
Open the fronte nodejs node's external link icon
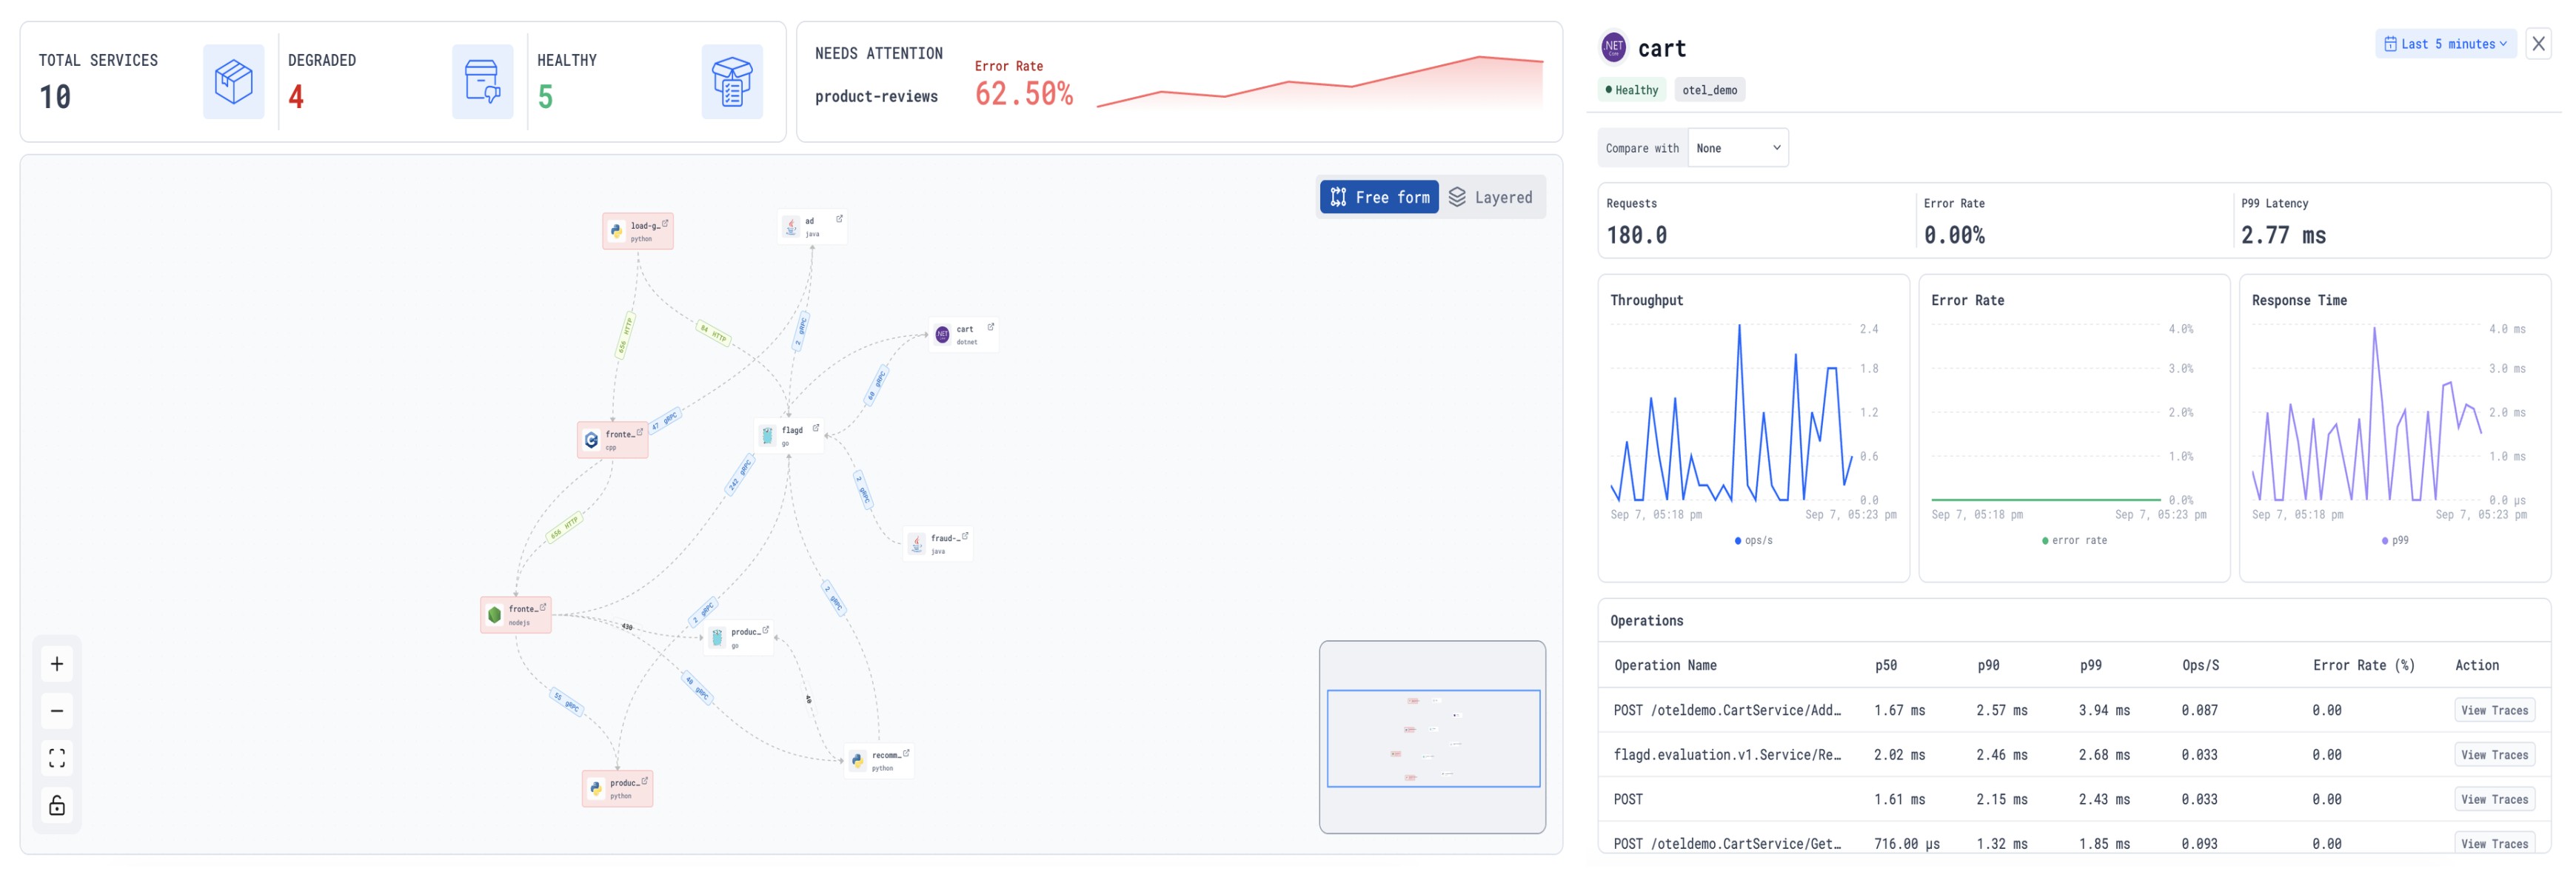(x=543, y=607)
